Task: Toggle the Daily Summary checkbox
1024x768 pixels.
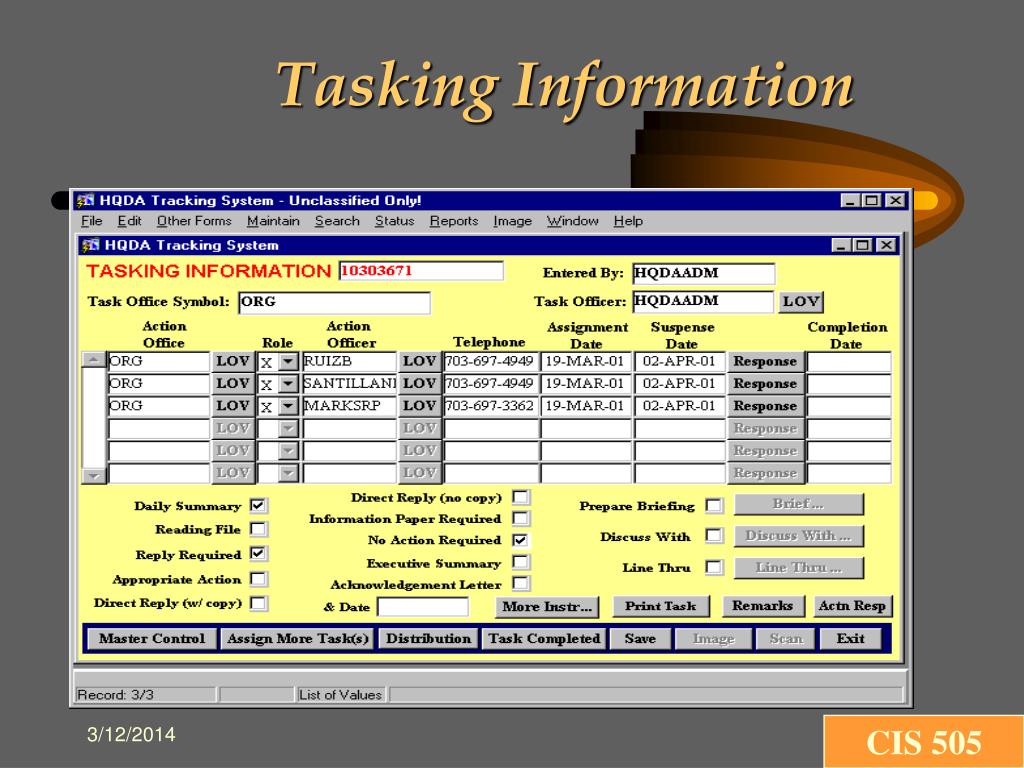Action: (x=259, y=505)
